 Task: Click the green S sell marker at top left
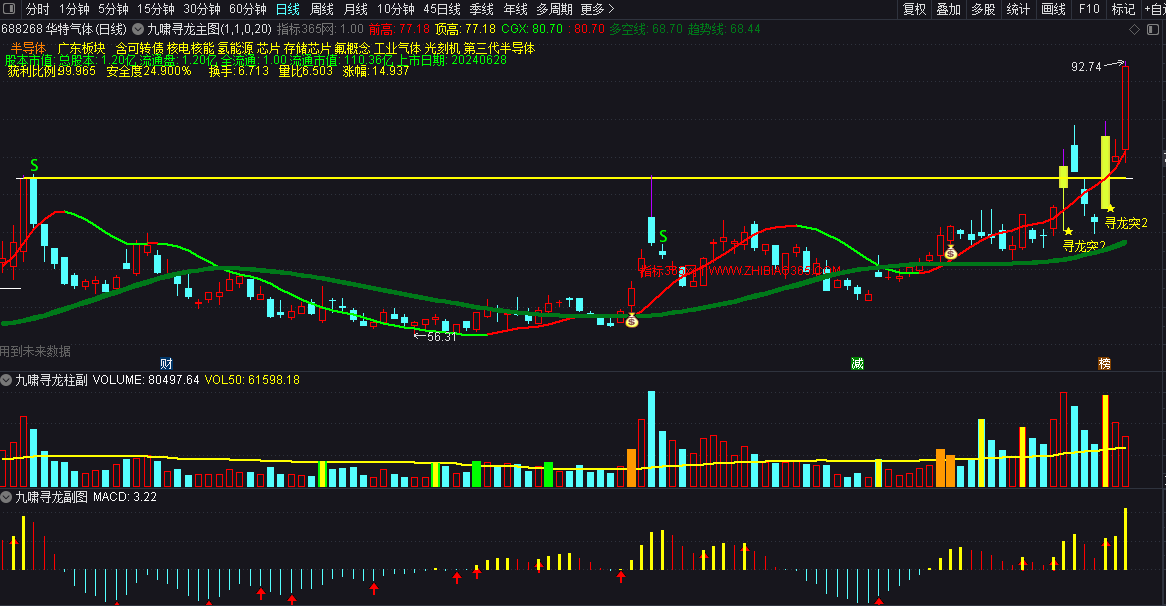(34, 165)
